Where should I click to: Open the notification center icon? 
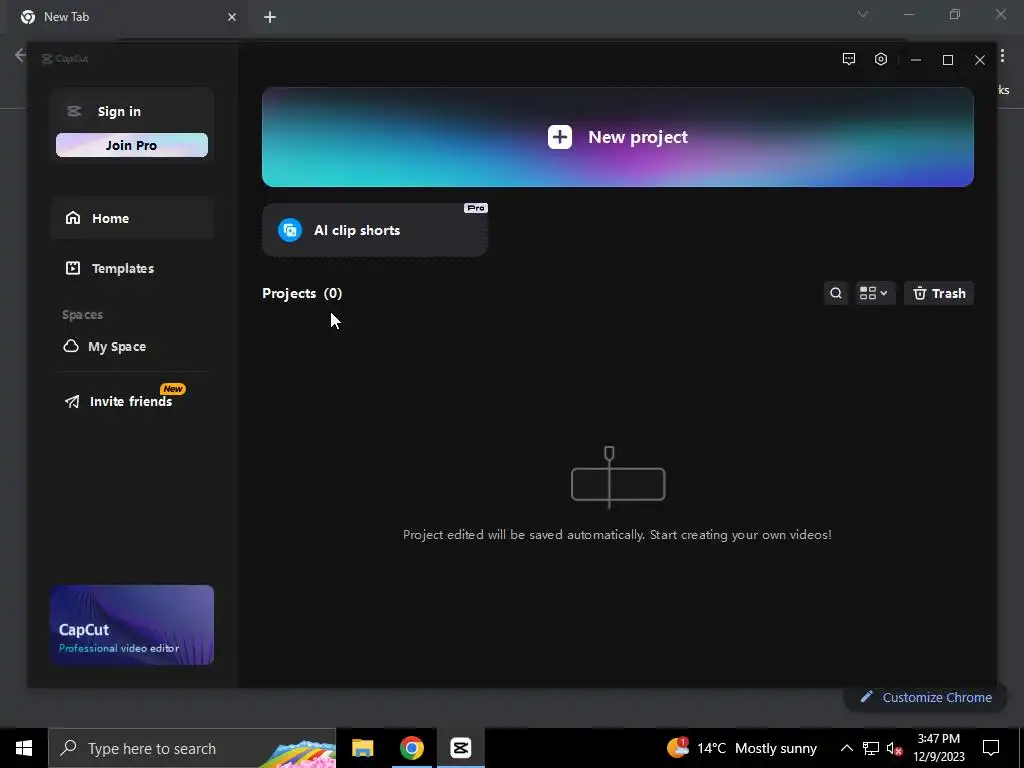pyautogui.click(x=991, y=748)
